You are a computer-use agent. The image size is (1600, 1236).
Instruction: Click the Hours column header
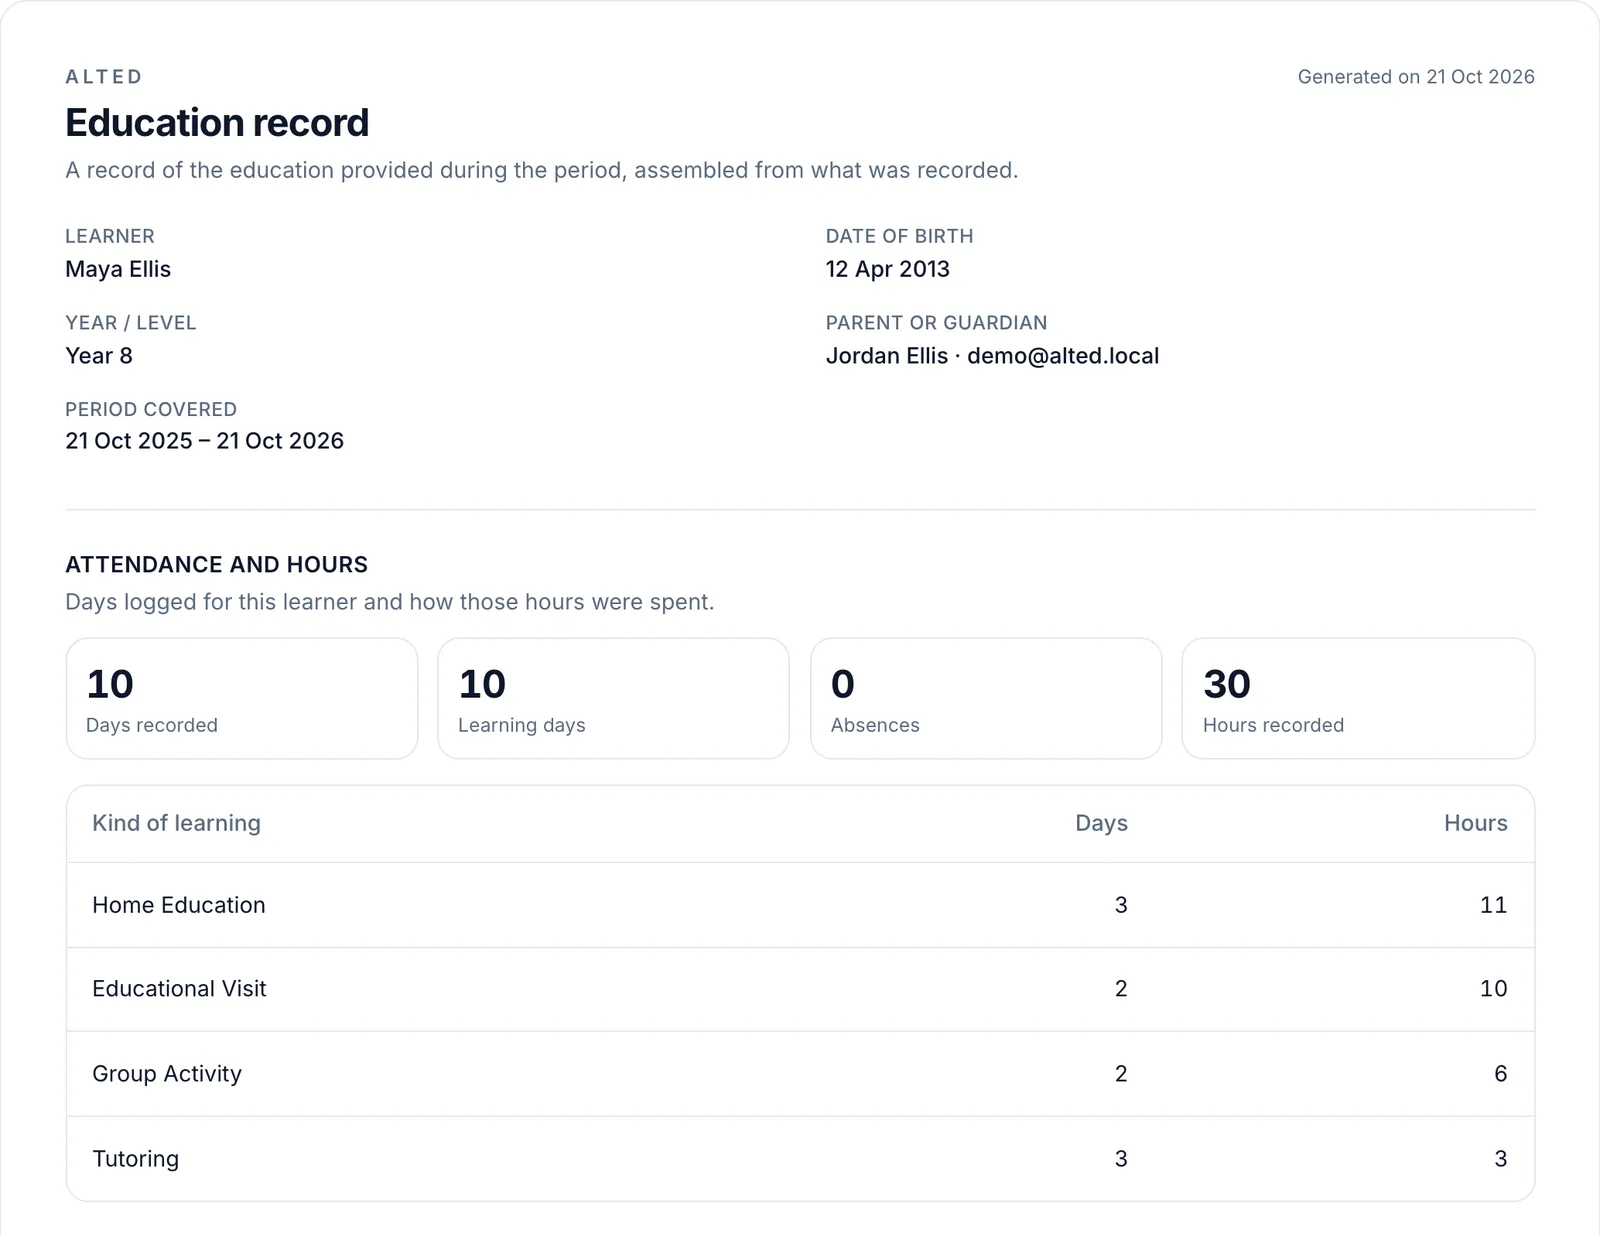1475,823
